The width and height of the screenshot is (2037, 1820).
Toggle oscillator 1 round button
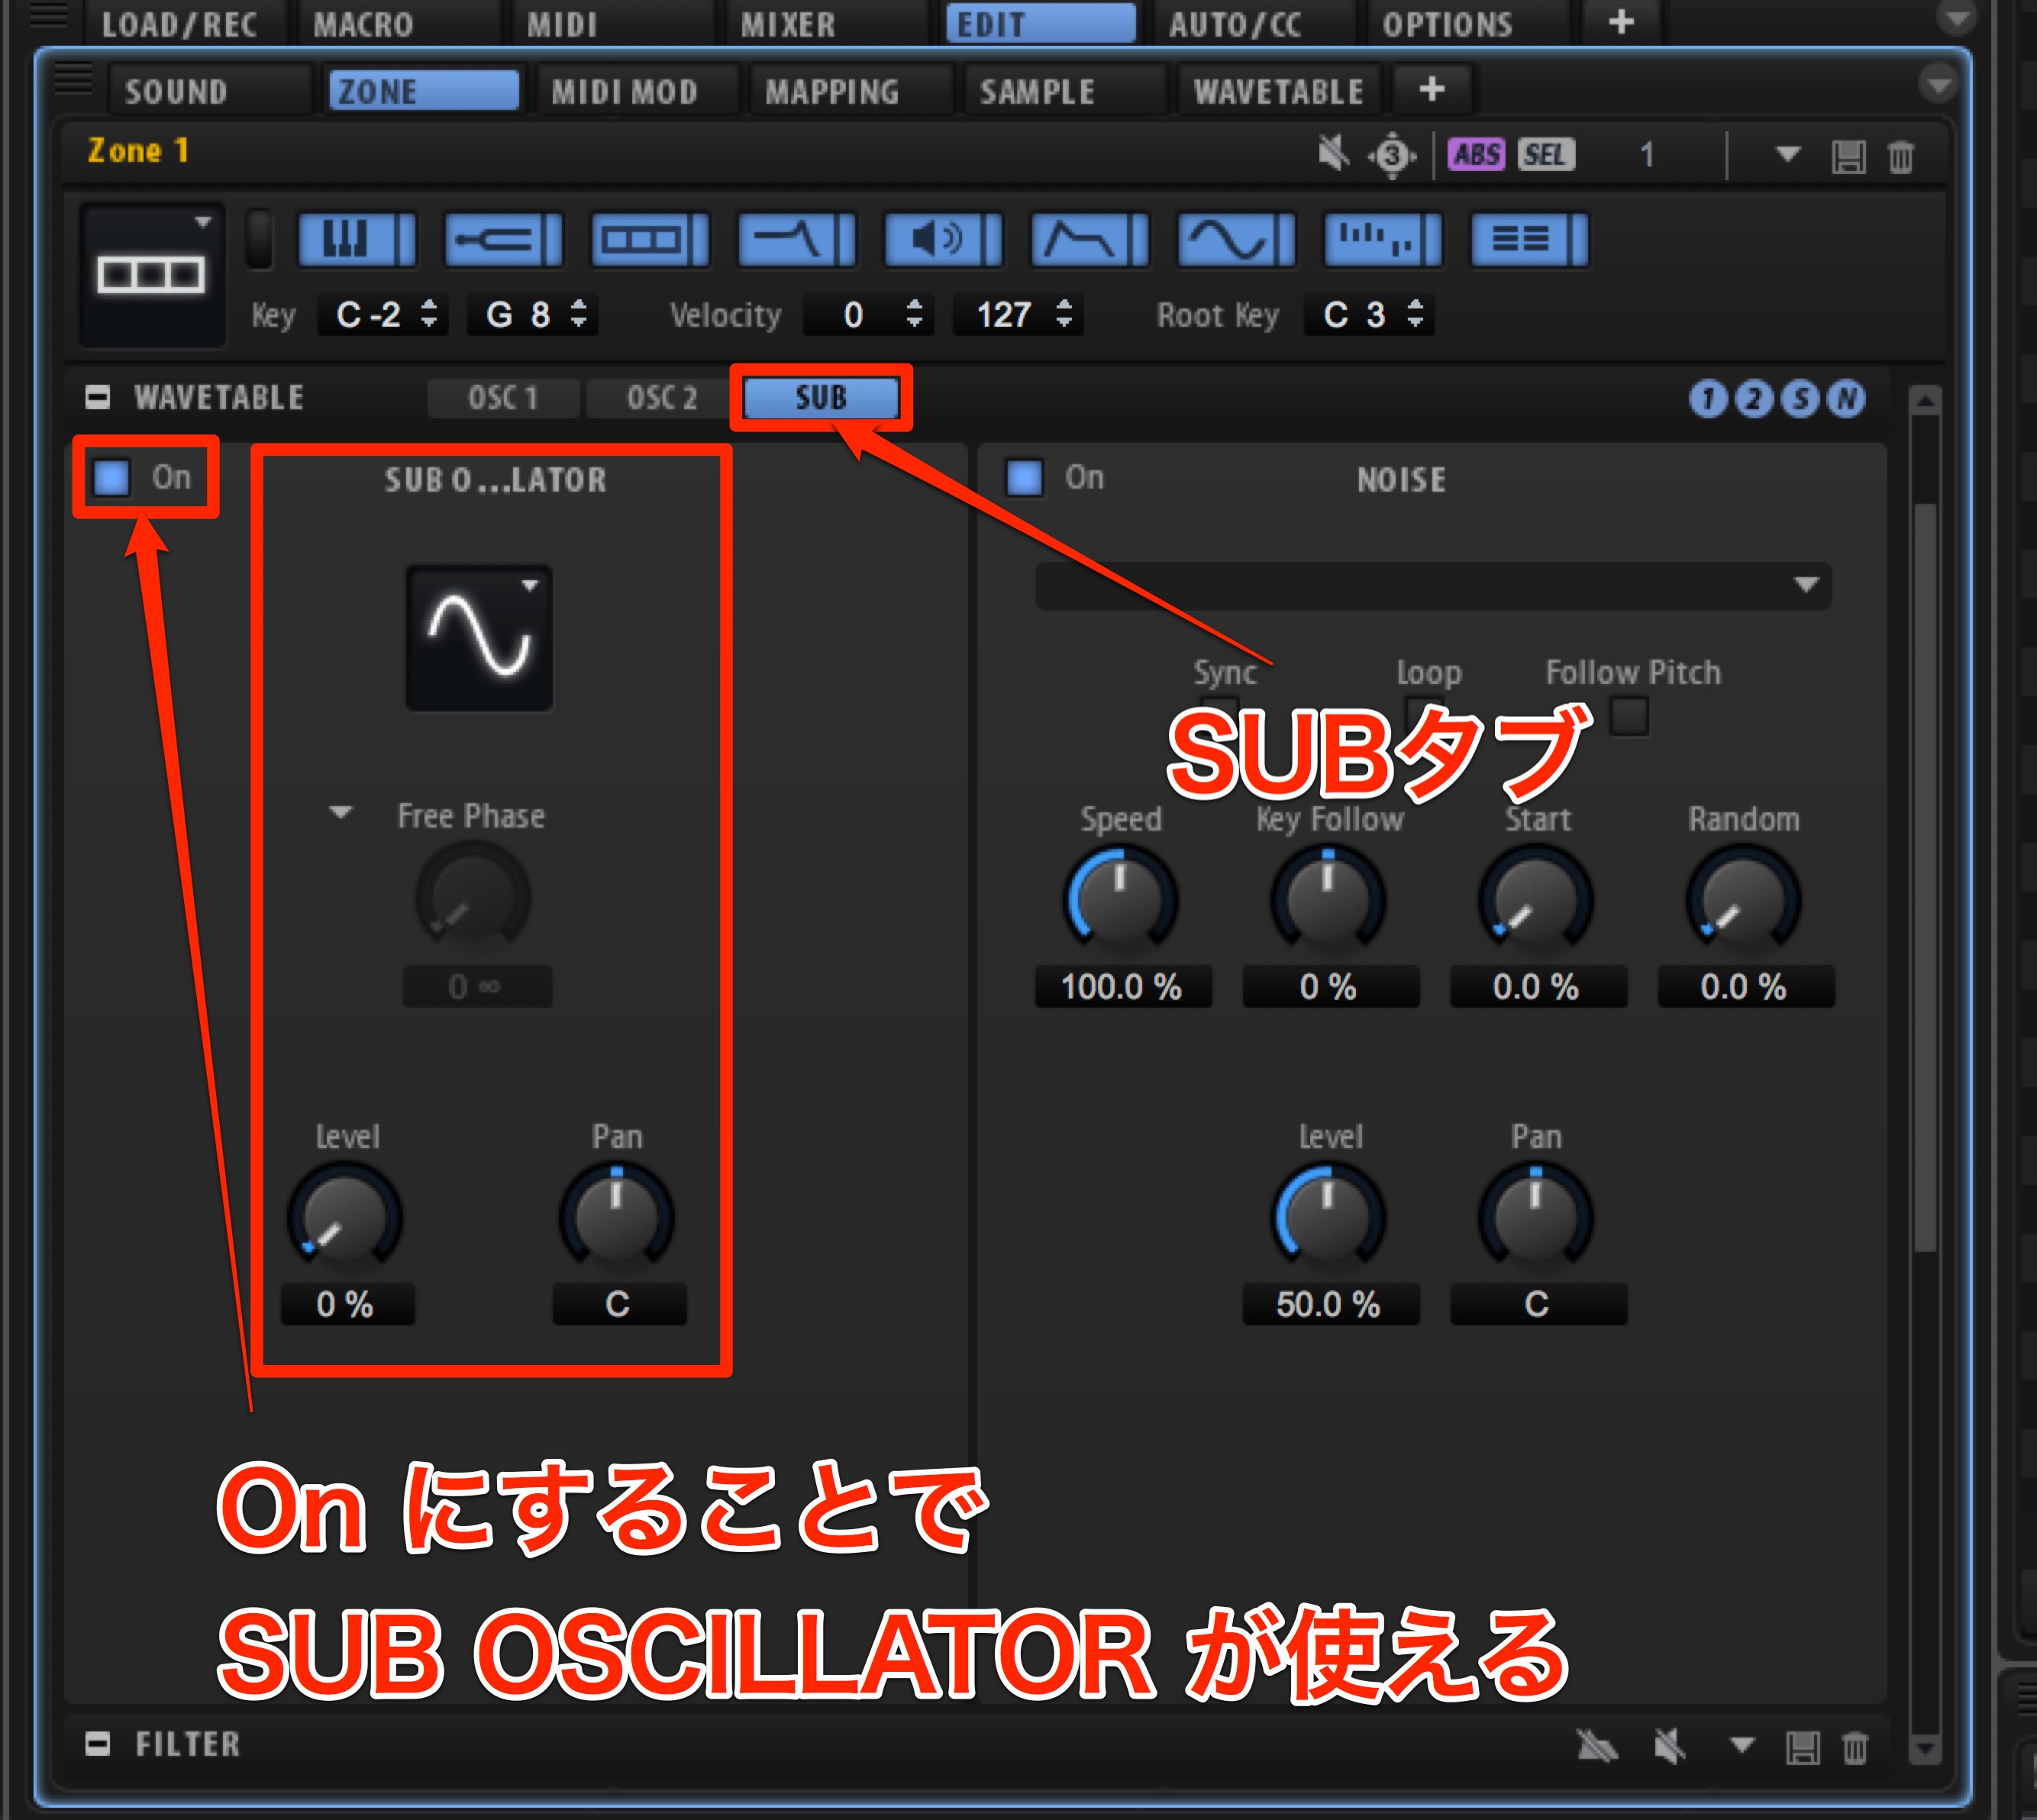[x=1708, y=399]
